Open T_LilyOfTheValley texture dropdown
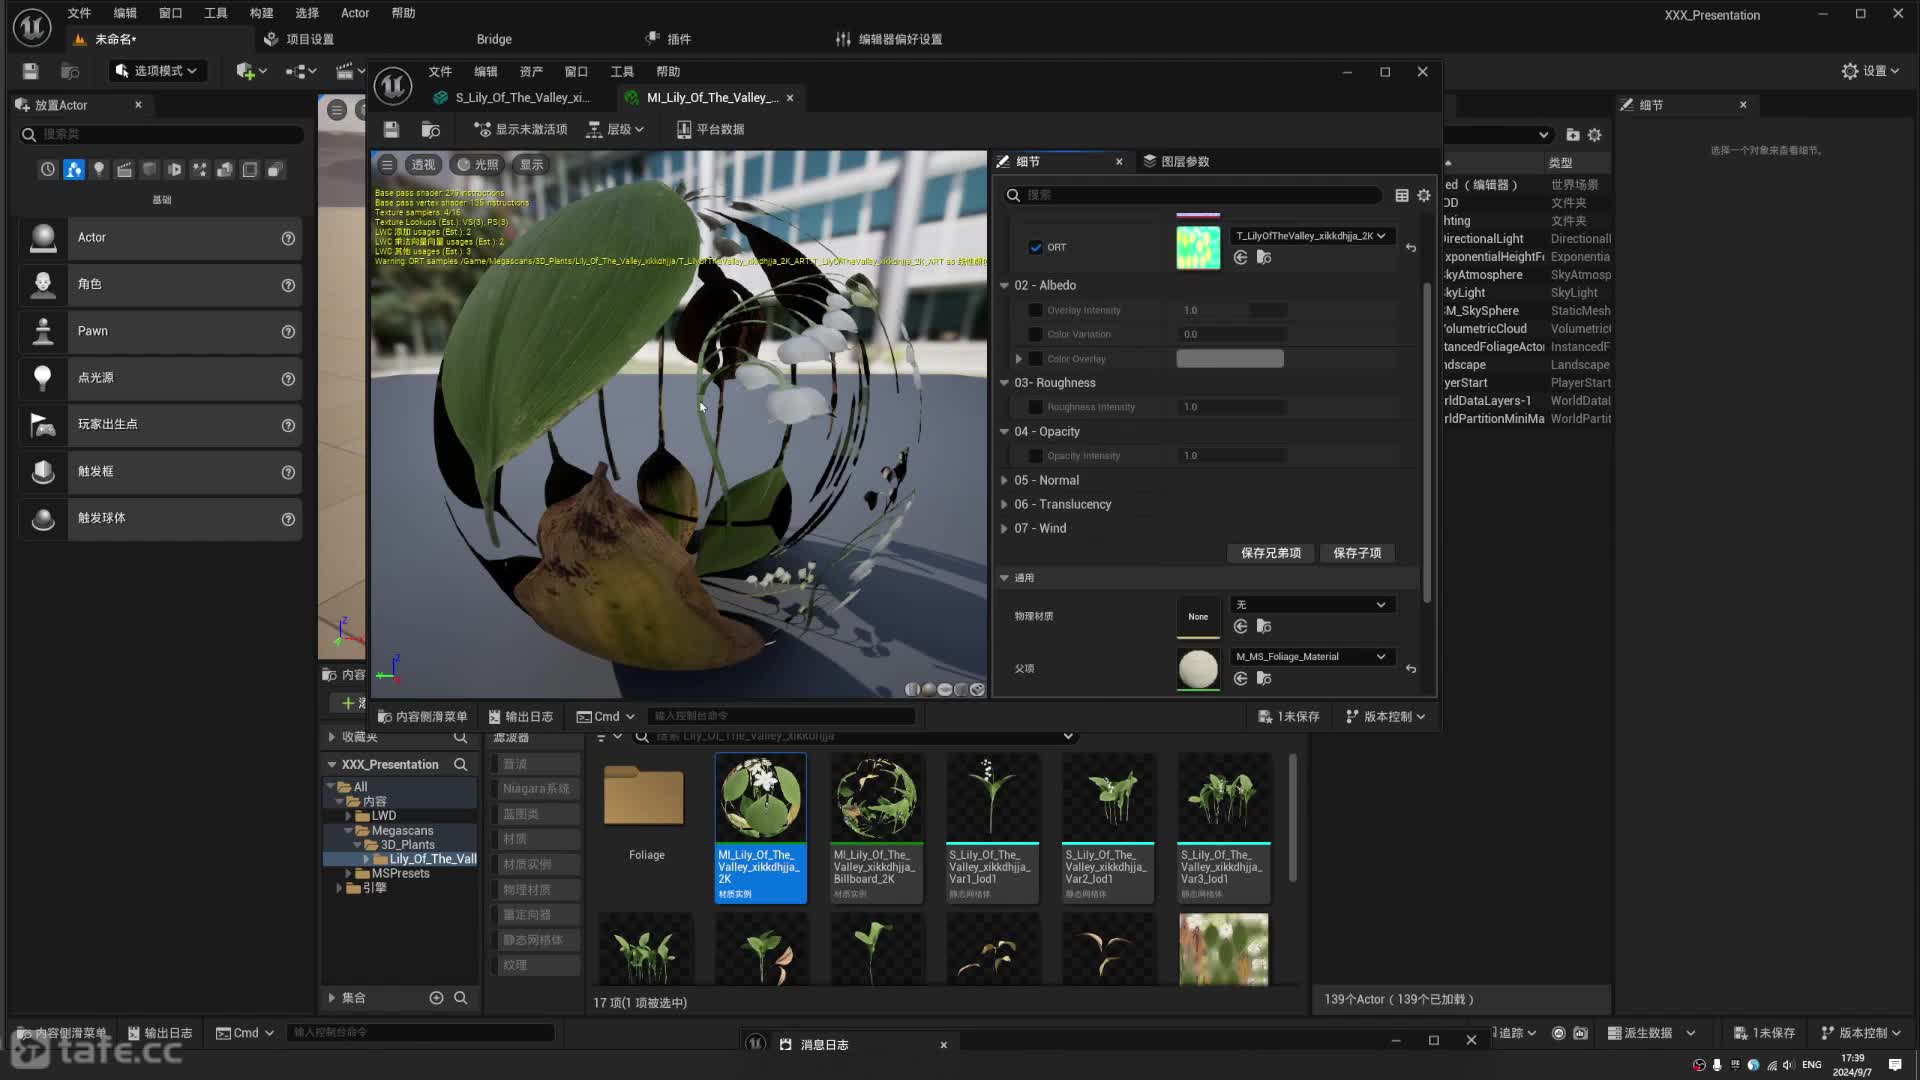Viewport: 1920px width, 1080px height. click(x=1311, y=236)
